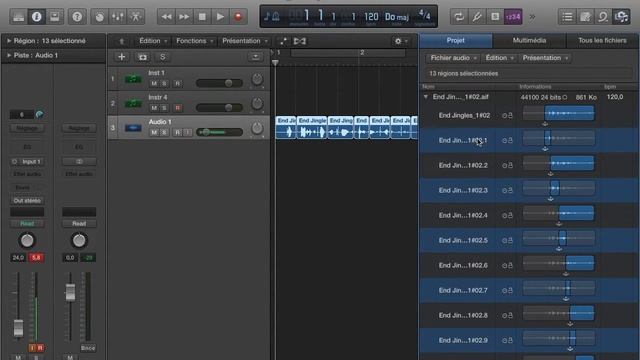Switch to the Multimédia tab
The image size is (640, 360).
click(529, 40)
